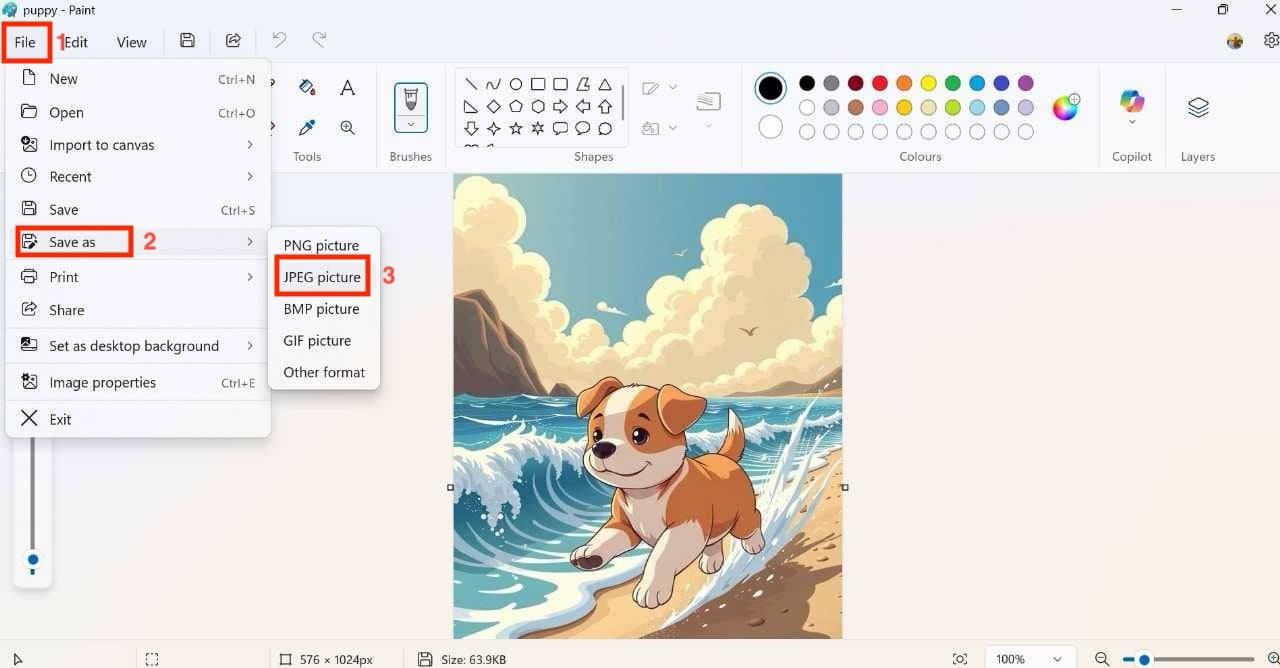Select the pentagon shape
Viewport: 1280px width, 668px height.
tap(516, 106)
